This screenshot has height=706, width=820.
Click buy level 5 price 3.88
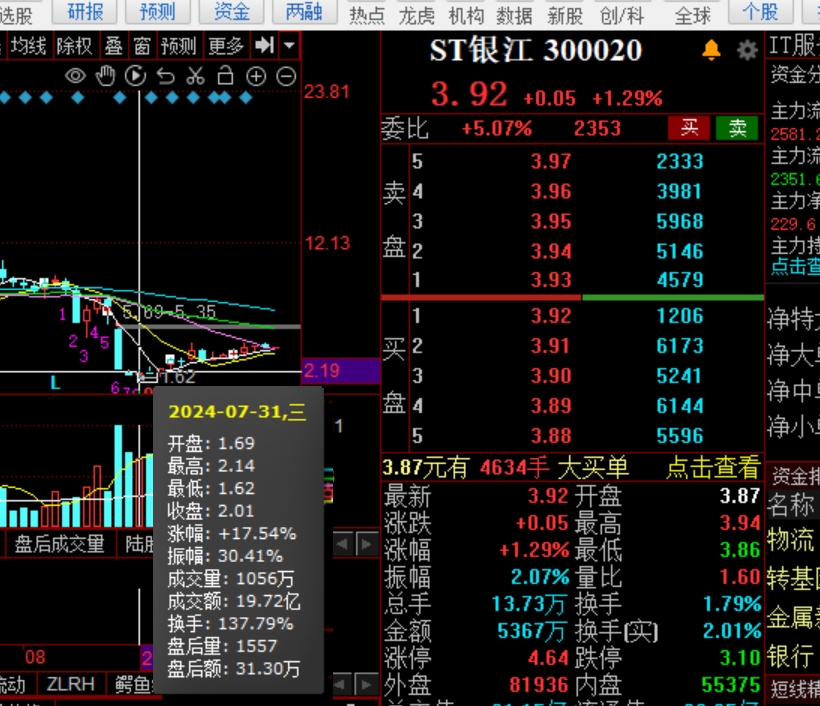[x=551, y=436]
